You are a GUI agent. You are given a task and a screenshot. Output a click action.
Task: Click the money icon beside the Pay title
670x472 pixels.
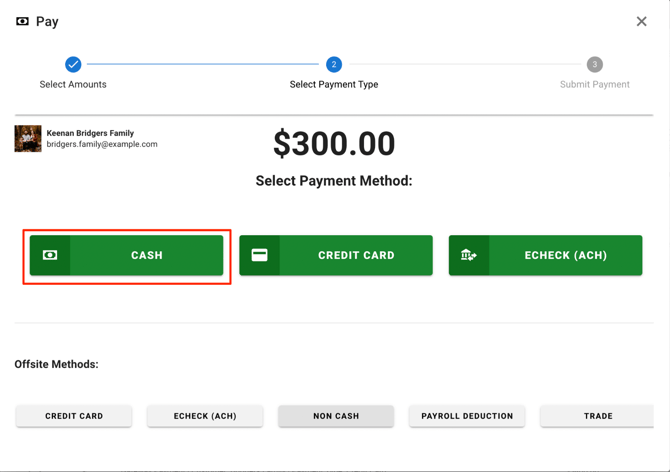[22, 21]
